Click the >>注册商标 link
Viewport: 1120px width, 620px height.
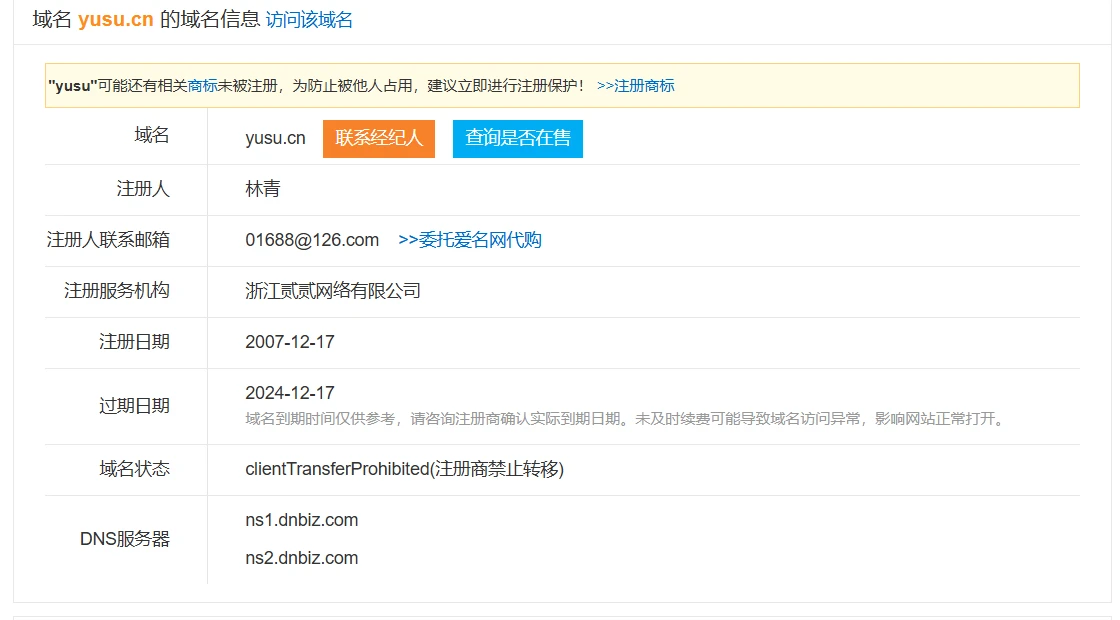point(635,86)
